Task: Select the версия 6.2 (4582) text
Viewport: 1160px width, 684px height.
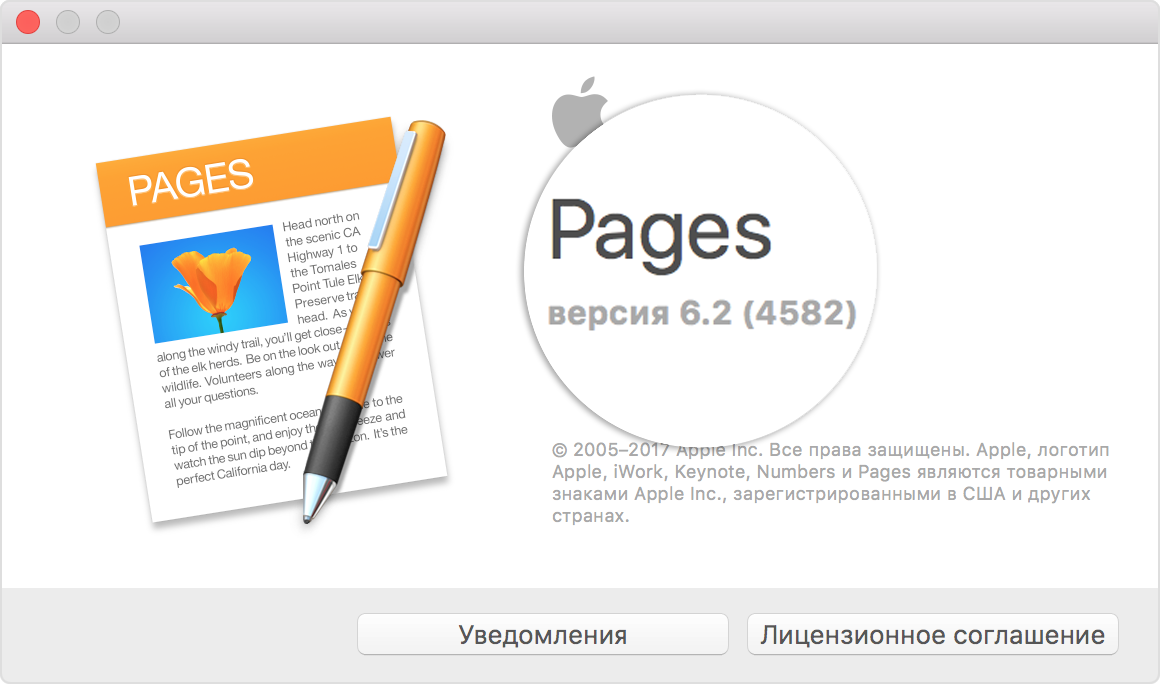Action: (701, 314)
